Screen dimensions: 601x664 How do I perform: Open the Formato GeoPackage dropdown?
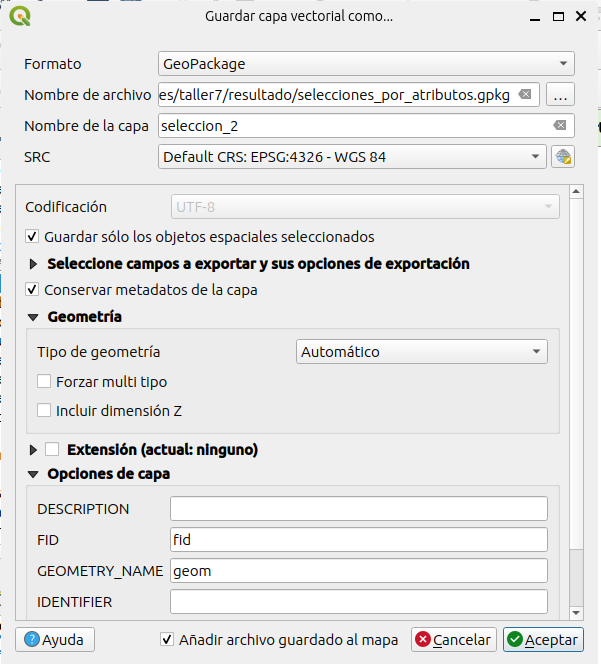click(366, 64)
